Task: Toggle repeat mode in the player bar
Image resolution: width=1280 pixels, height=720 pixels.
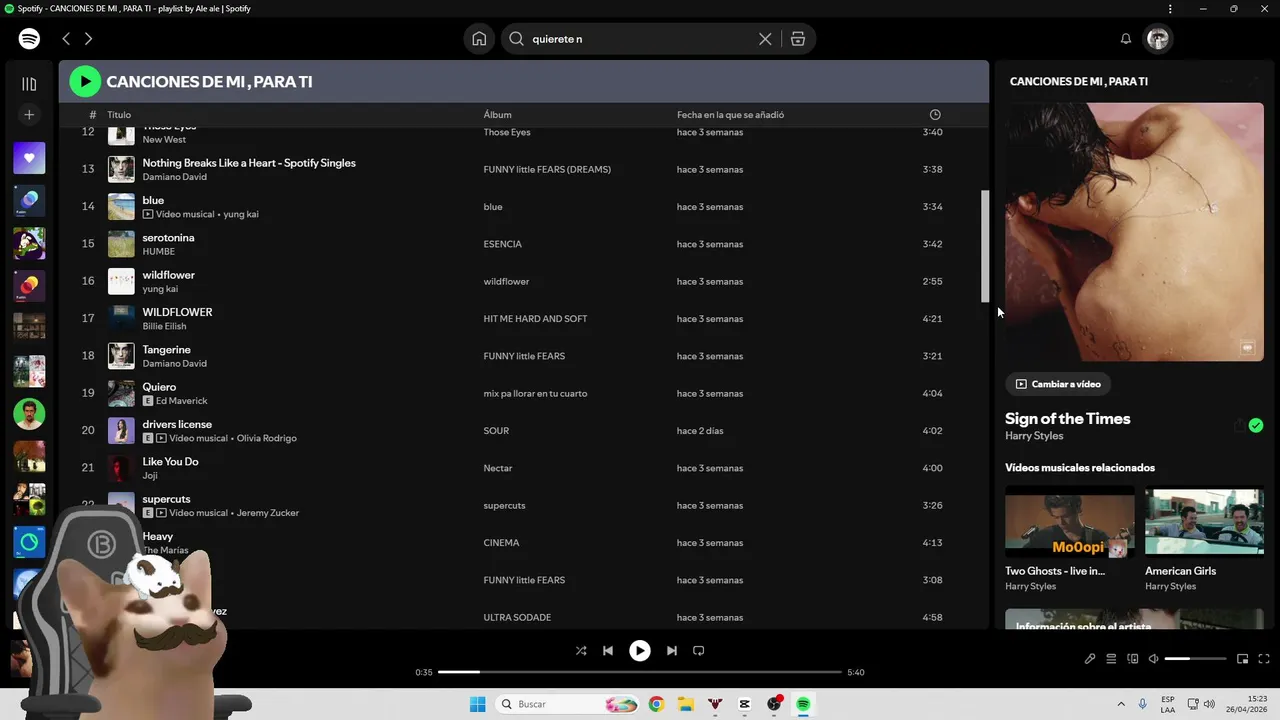Action: click(699, 650)
